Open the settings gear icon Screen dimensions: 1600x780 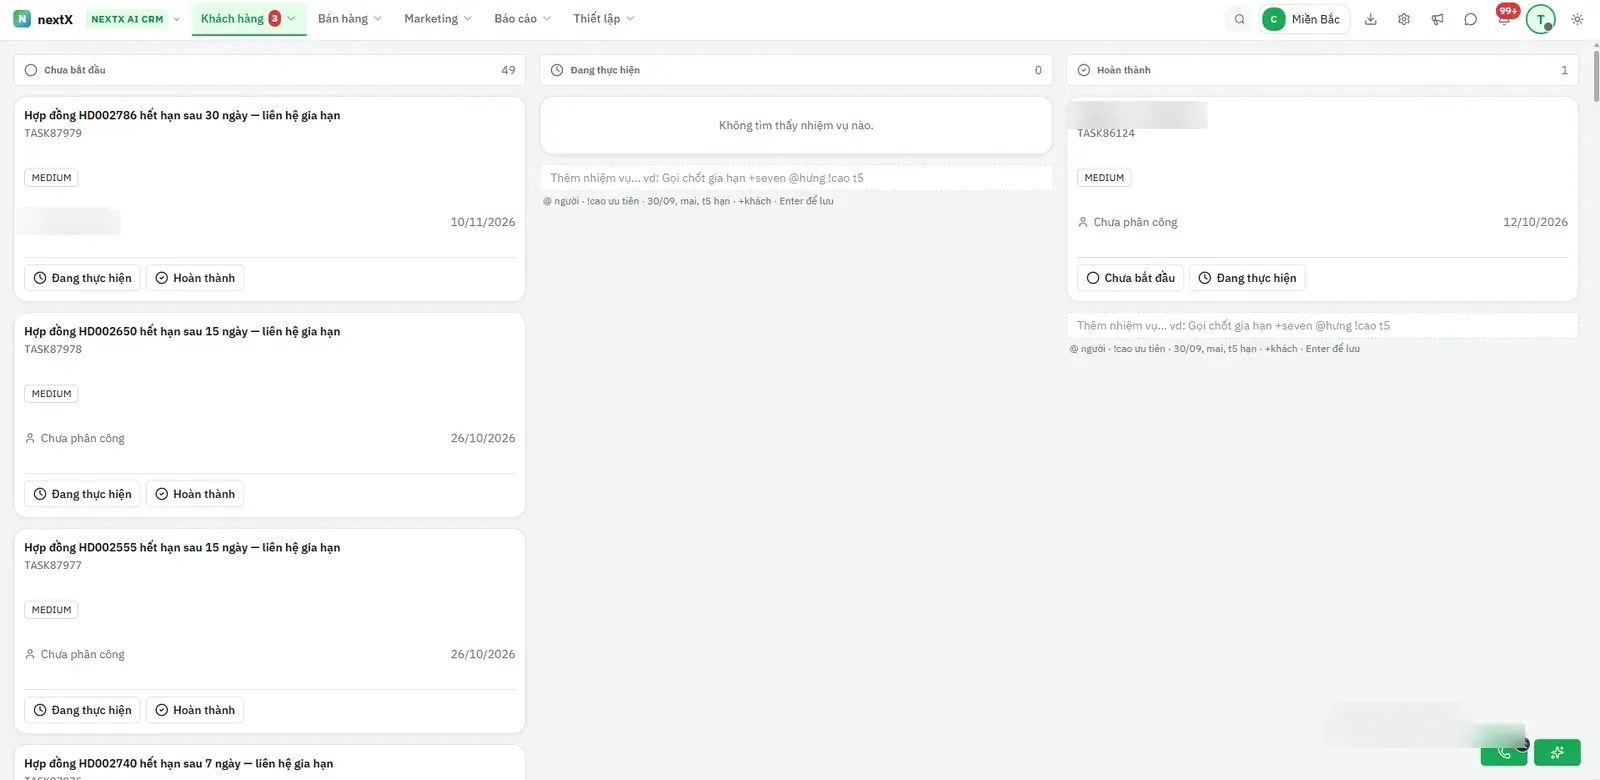(1404, 19)
